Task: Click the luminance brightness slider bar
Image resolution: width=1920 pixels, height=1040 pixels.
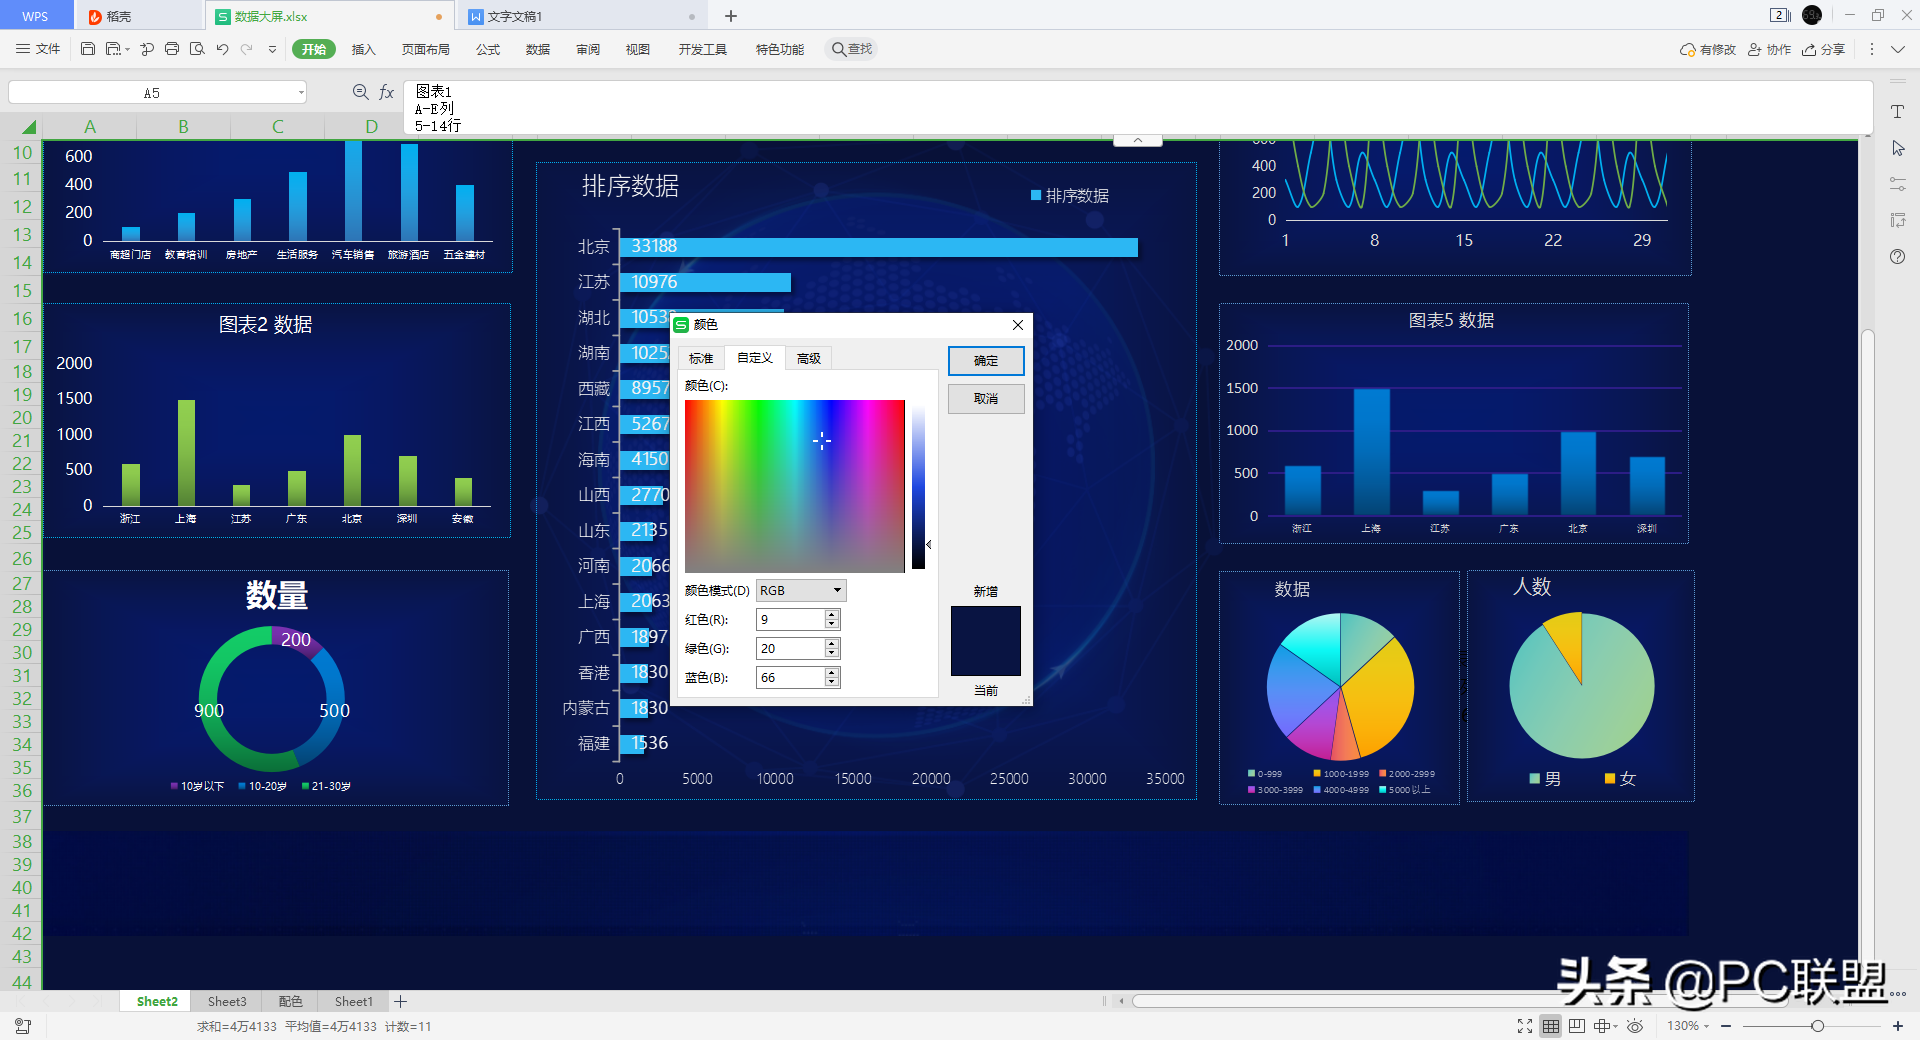Action: tap(918, 485)
